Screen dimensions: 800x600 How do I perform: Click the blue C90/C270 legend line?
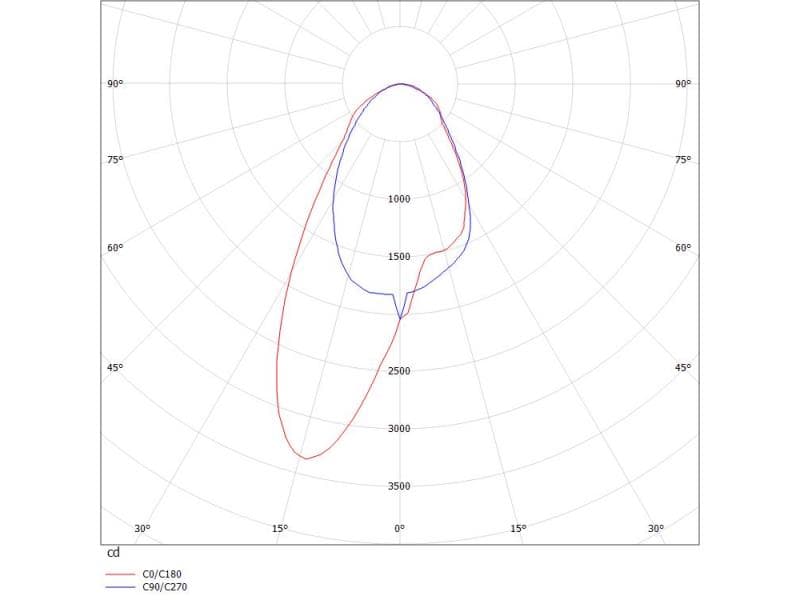[x=119, y=587]
